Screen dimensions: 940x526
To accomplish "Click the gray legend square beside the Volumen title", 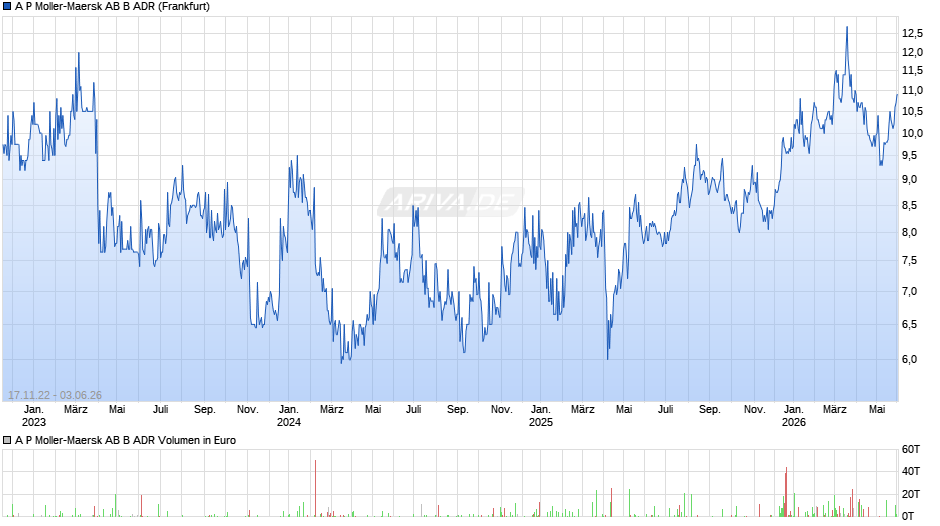I will click(7, 440).
